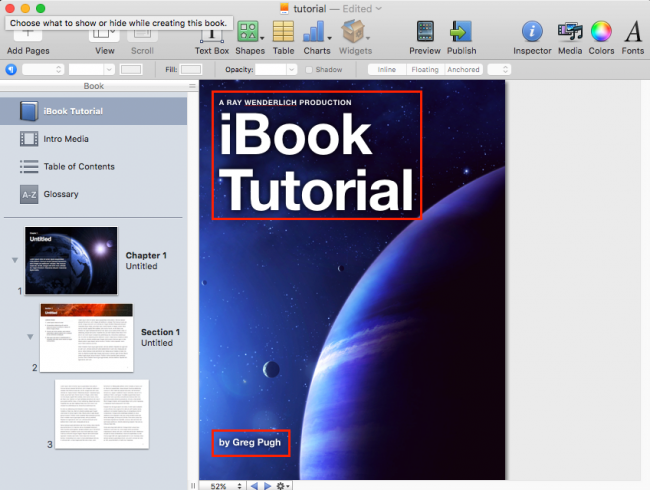Click the Scroll orientation toolbar icon
The height and width of the screenshot is (490, 650).
(142, 40)
